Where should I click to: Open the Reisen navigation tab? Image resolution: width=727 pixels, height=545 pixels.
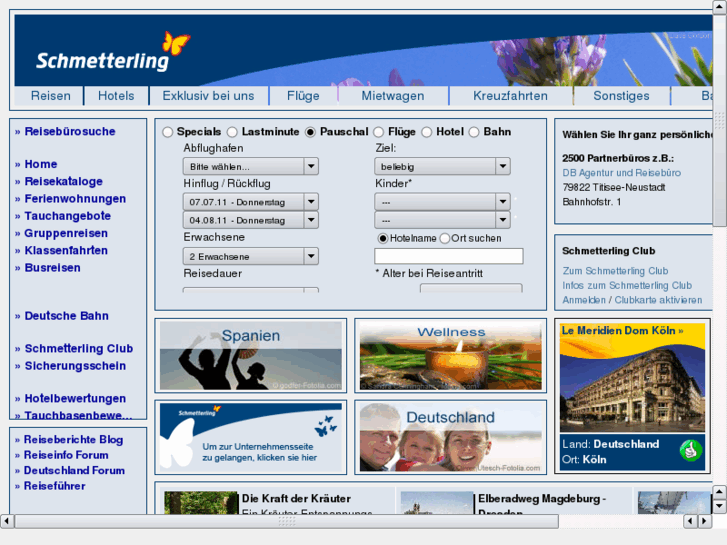(51, 96)
